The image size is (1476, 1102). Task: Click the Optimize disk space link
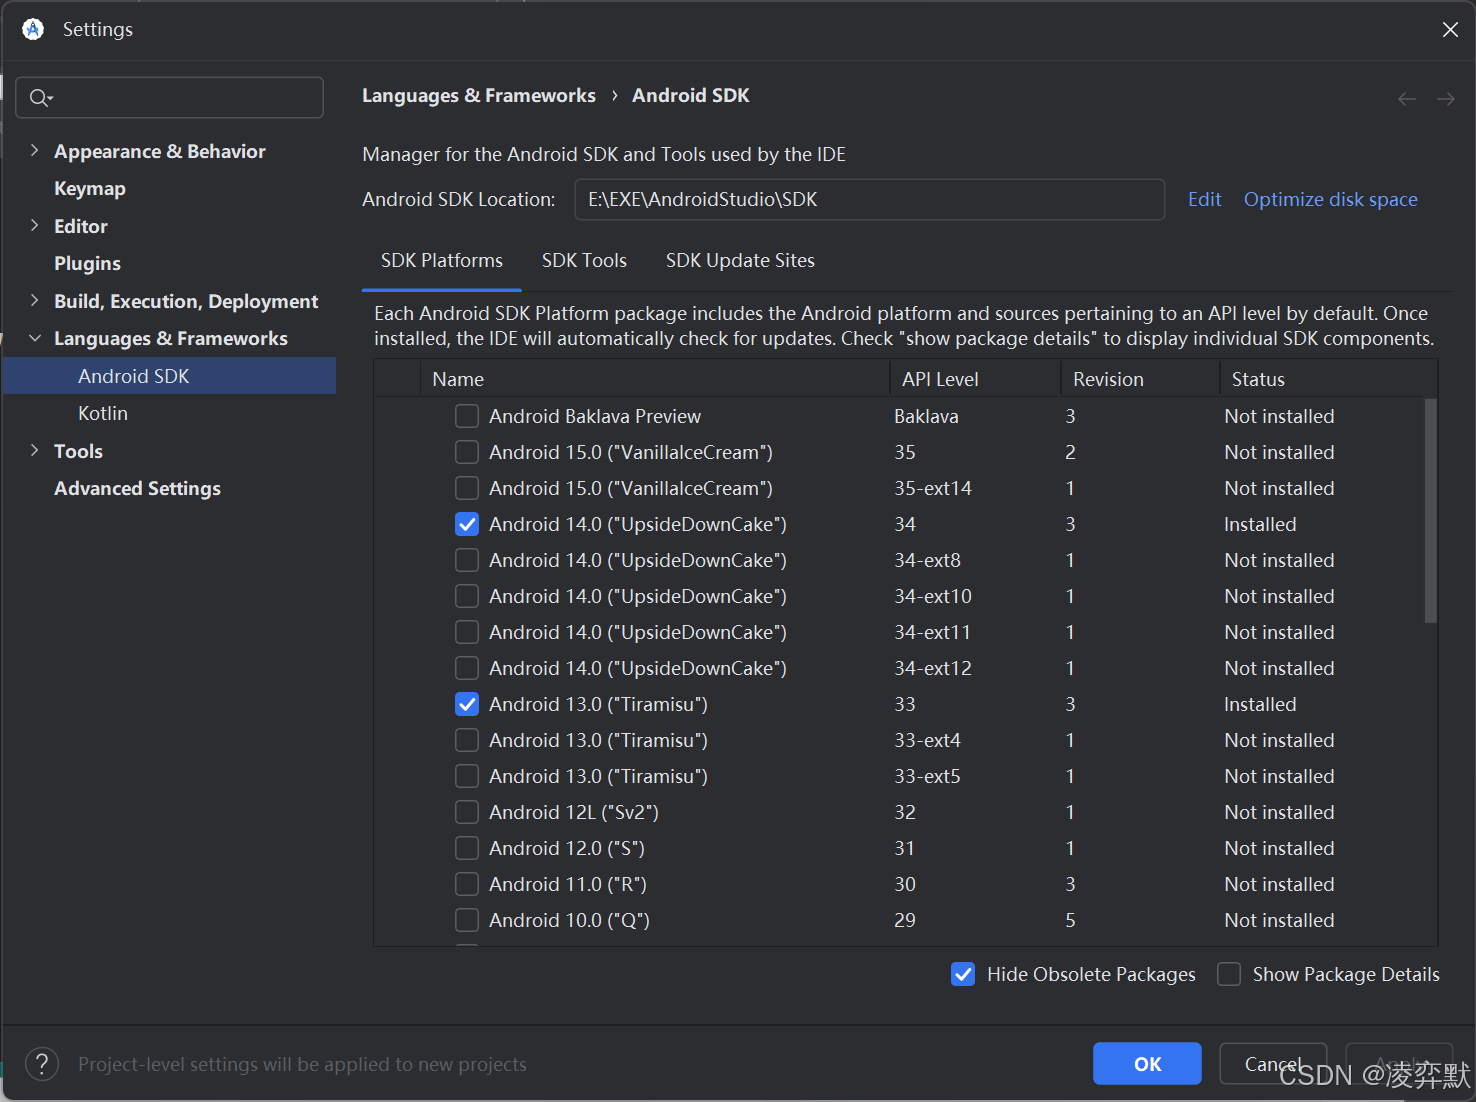click(1330, 199)
